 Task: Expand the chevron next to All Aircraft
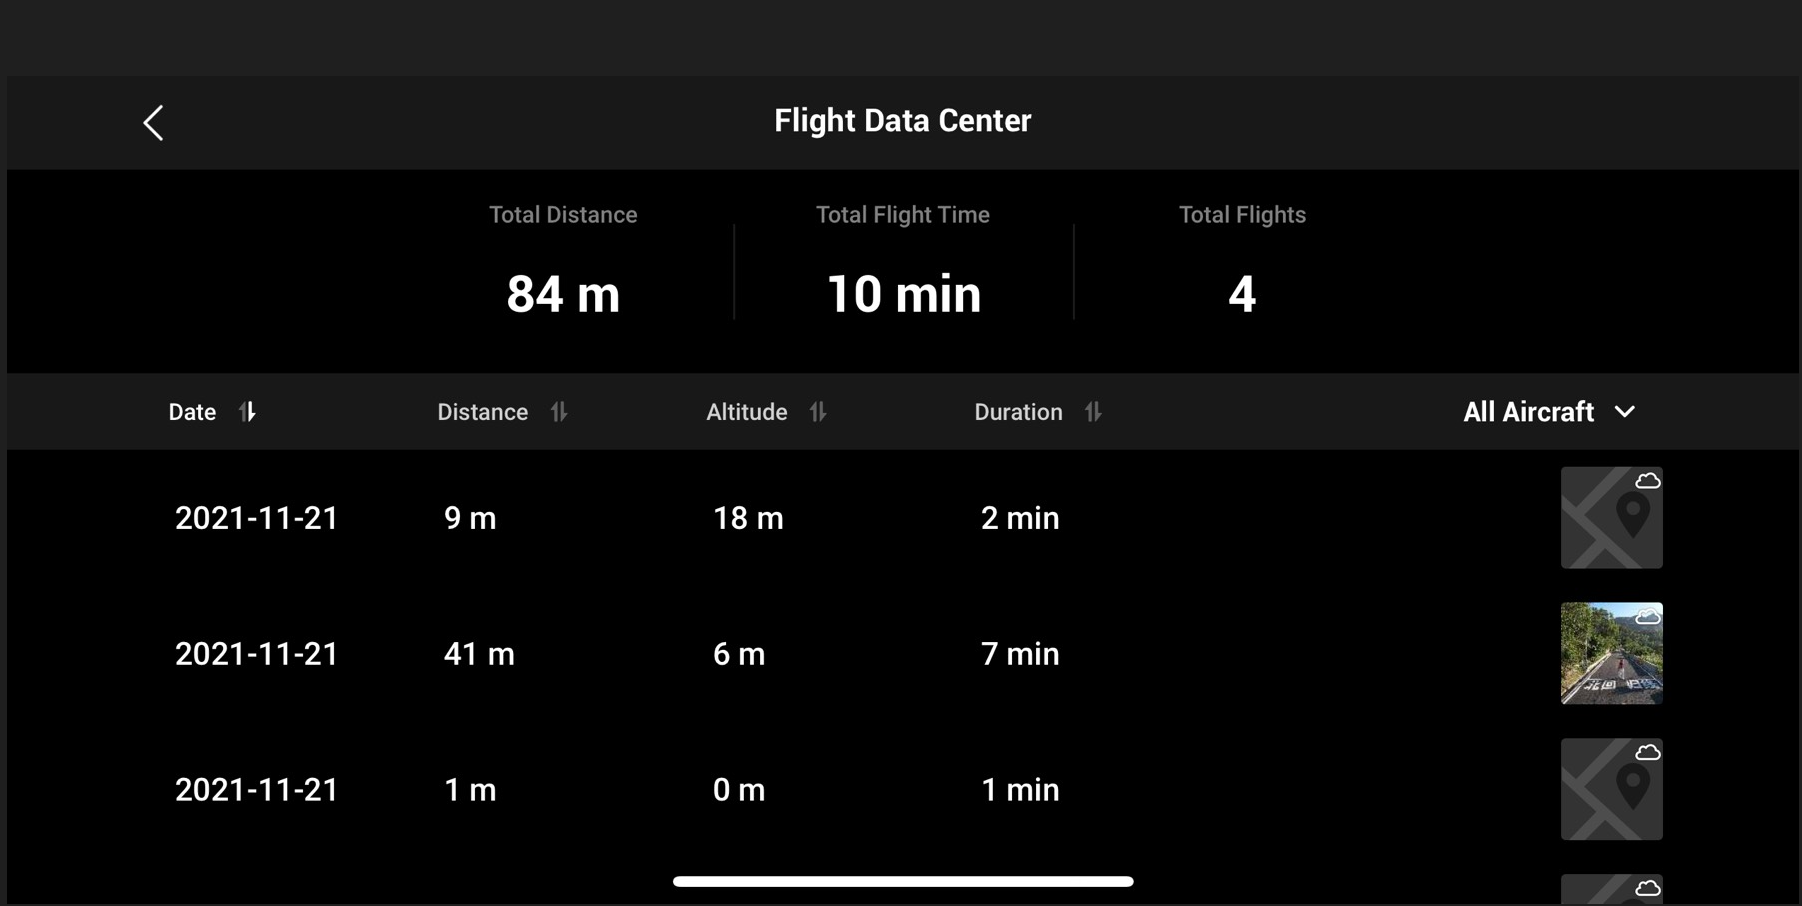click(1625, 411)
